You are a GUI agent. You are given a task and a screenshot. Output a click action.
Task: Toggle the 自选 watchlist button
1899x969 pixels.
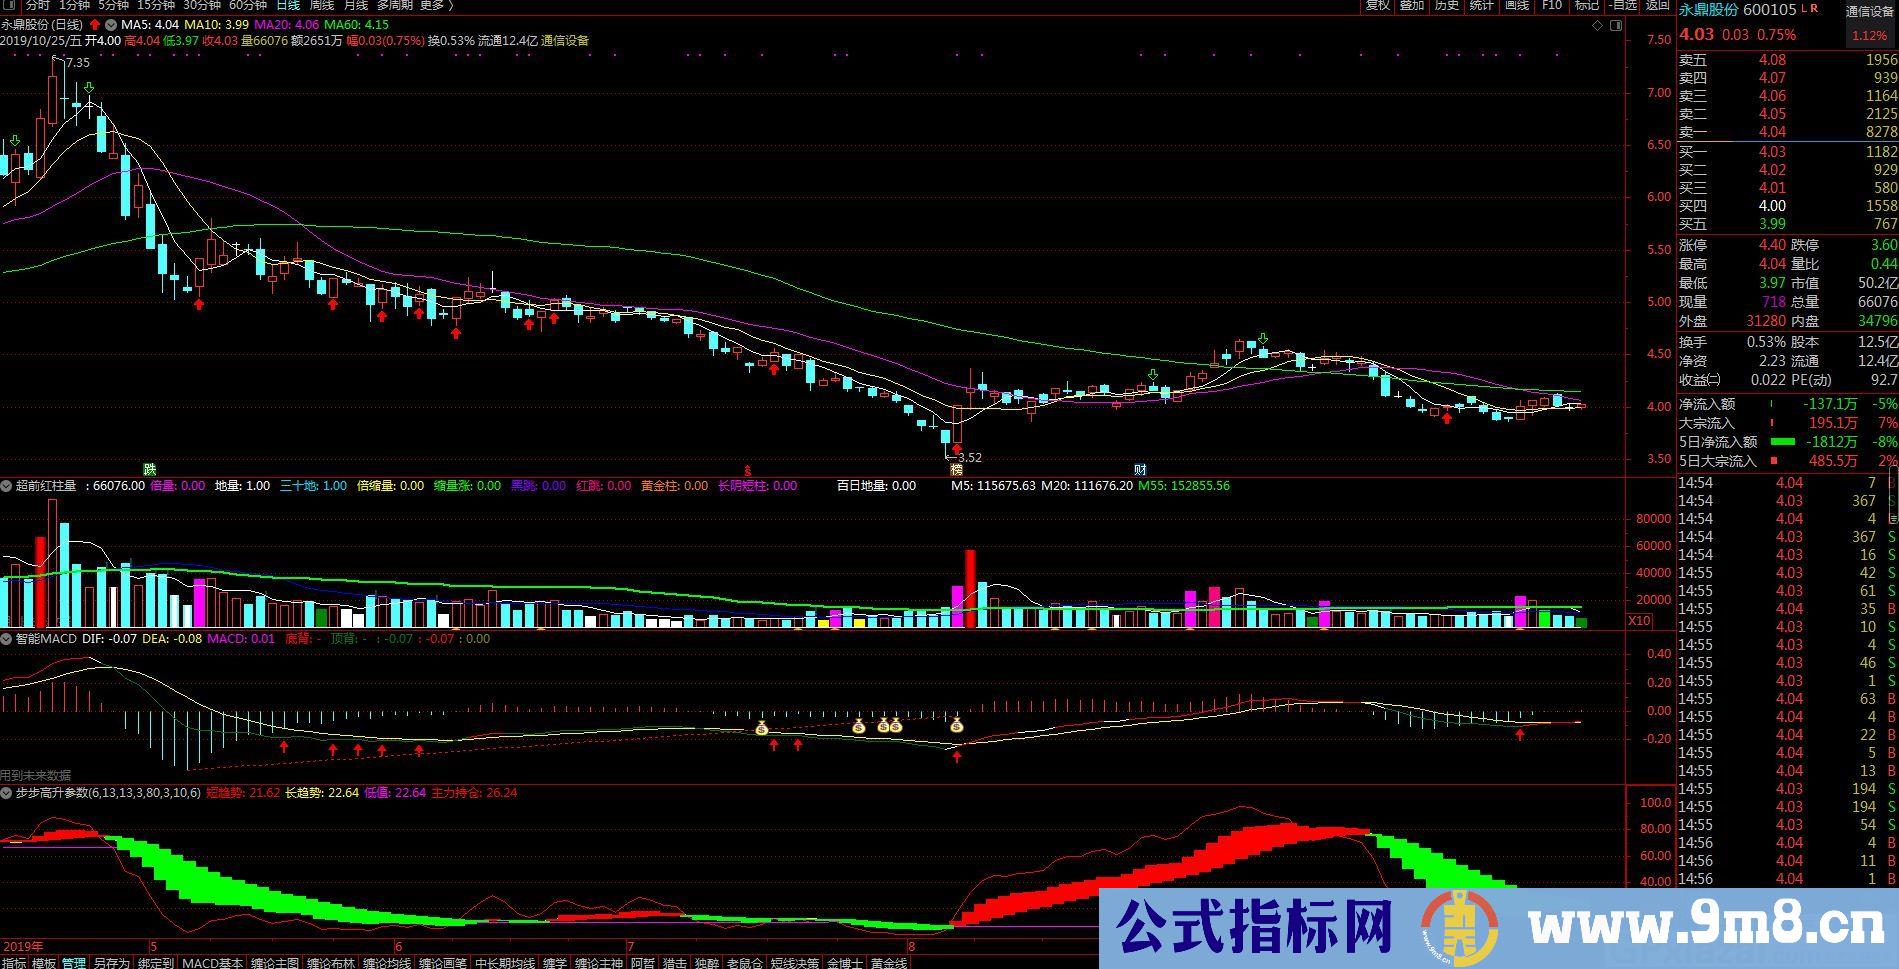click(1625, 5)
